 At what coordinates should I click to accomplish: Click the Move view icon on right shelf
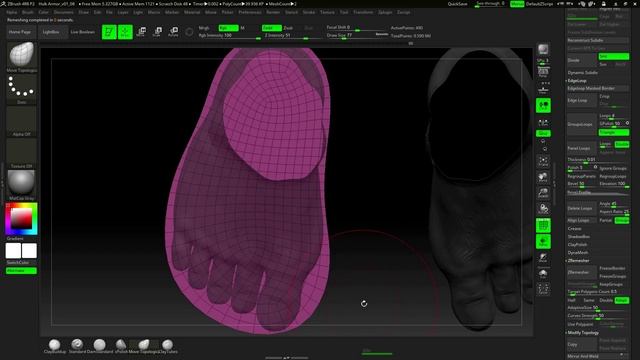(543, 177)
